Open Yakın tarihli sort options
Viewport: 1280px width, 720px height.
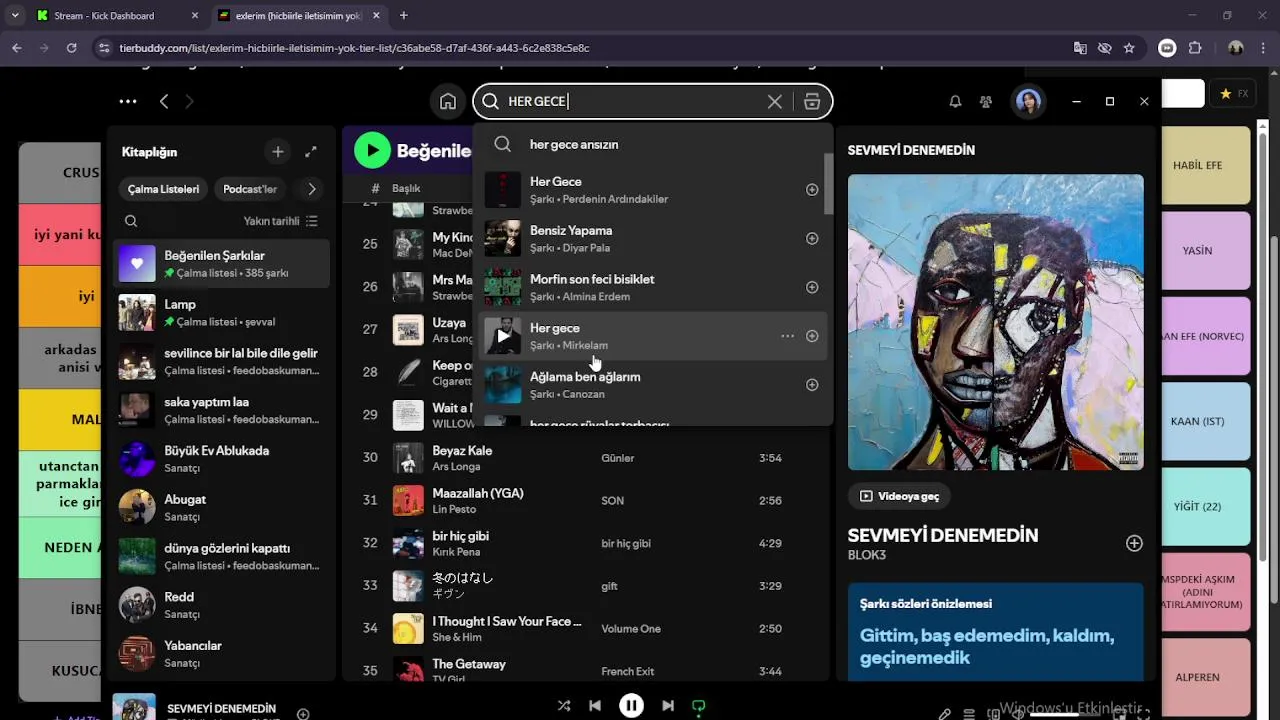click(x=280, y=221)
